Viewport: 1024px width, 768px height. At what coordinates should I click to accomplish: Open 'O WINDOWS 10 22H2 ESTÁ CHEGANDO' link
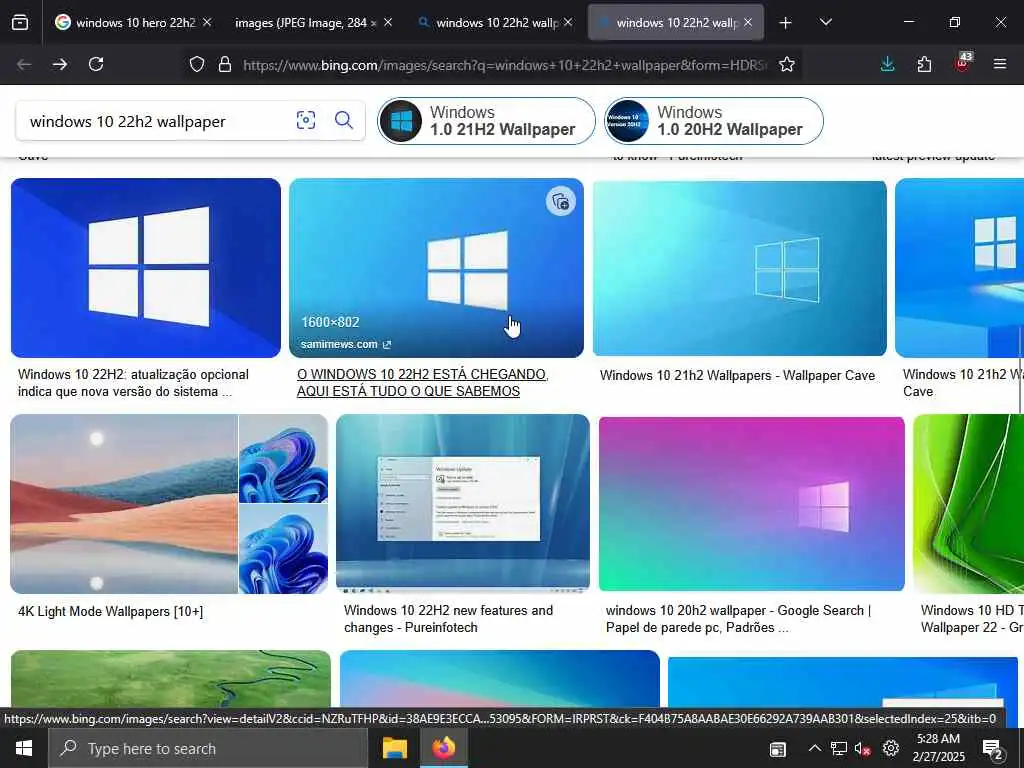click(x=423, y=383)
